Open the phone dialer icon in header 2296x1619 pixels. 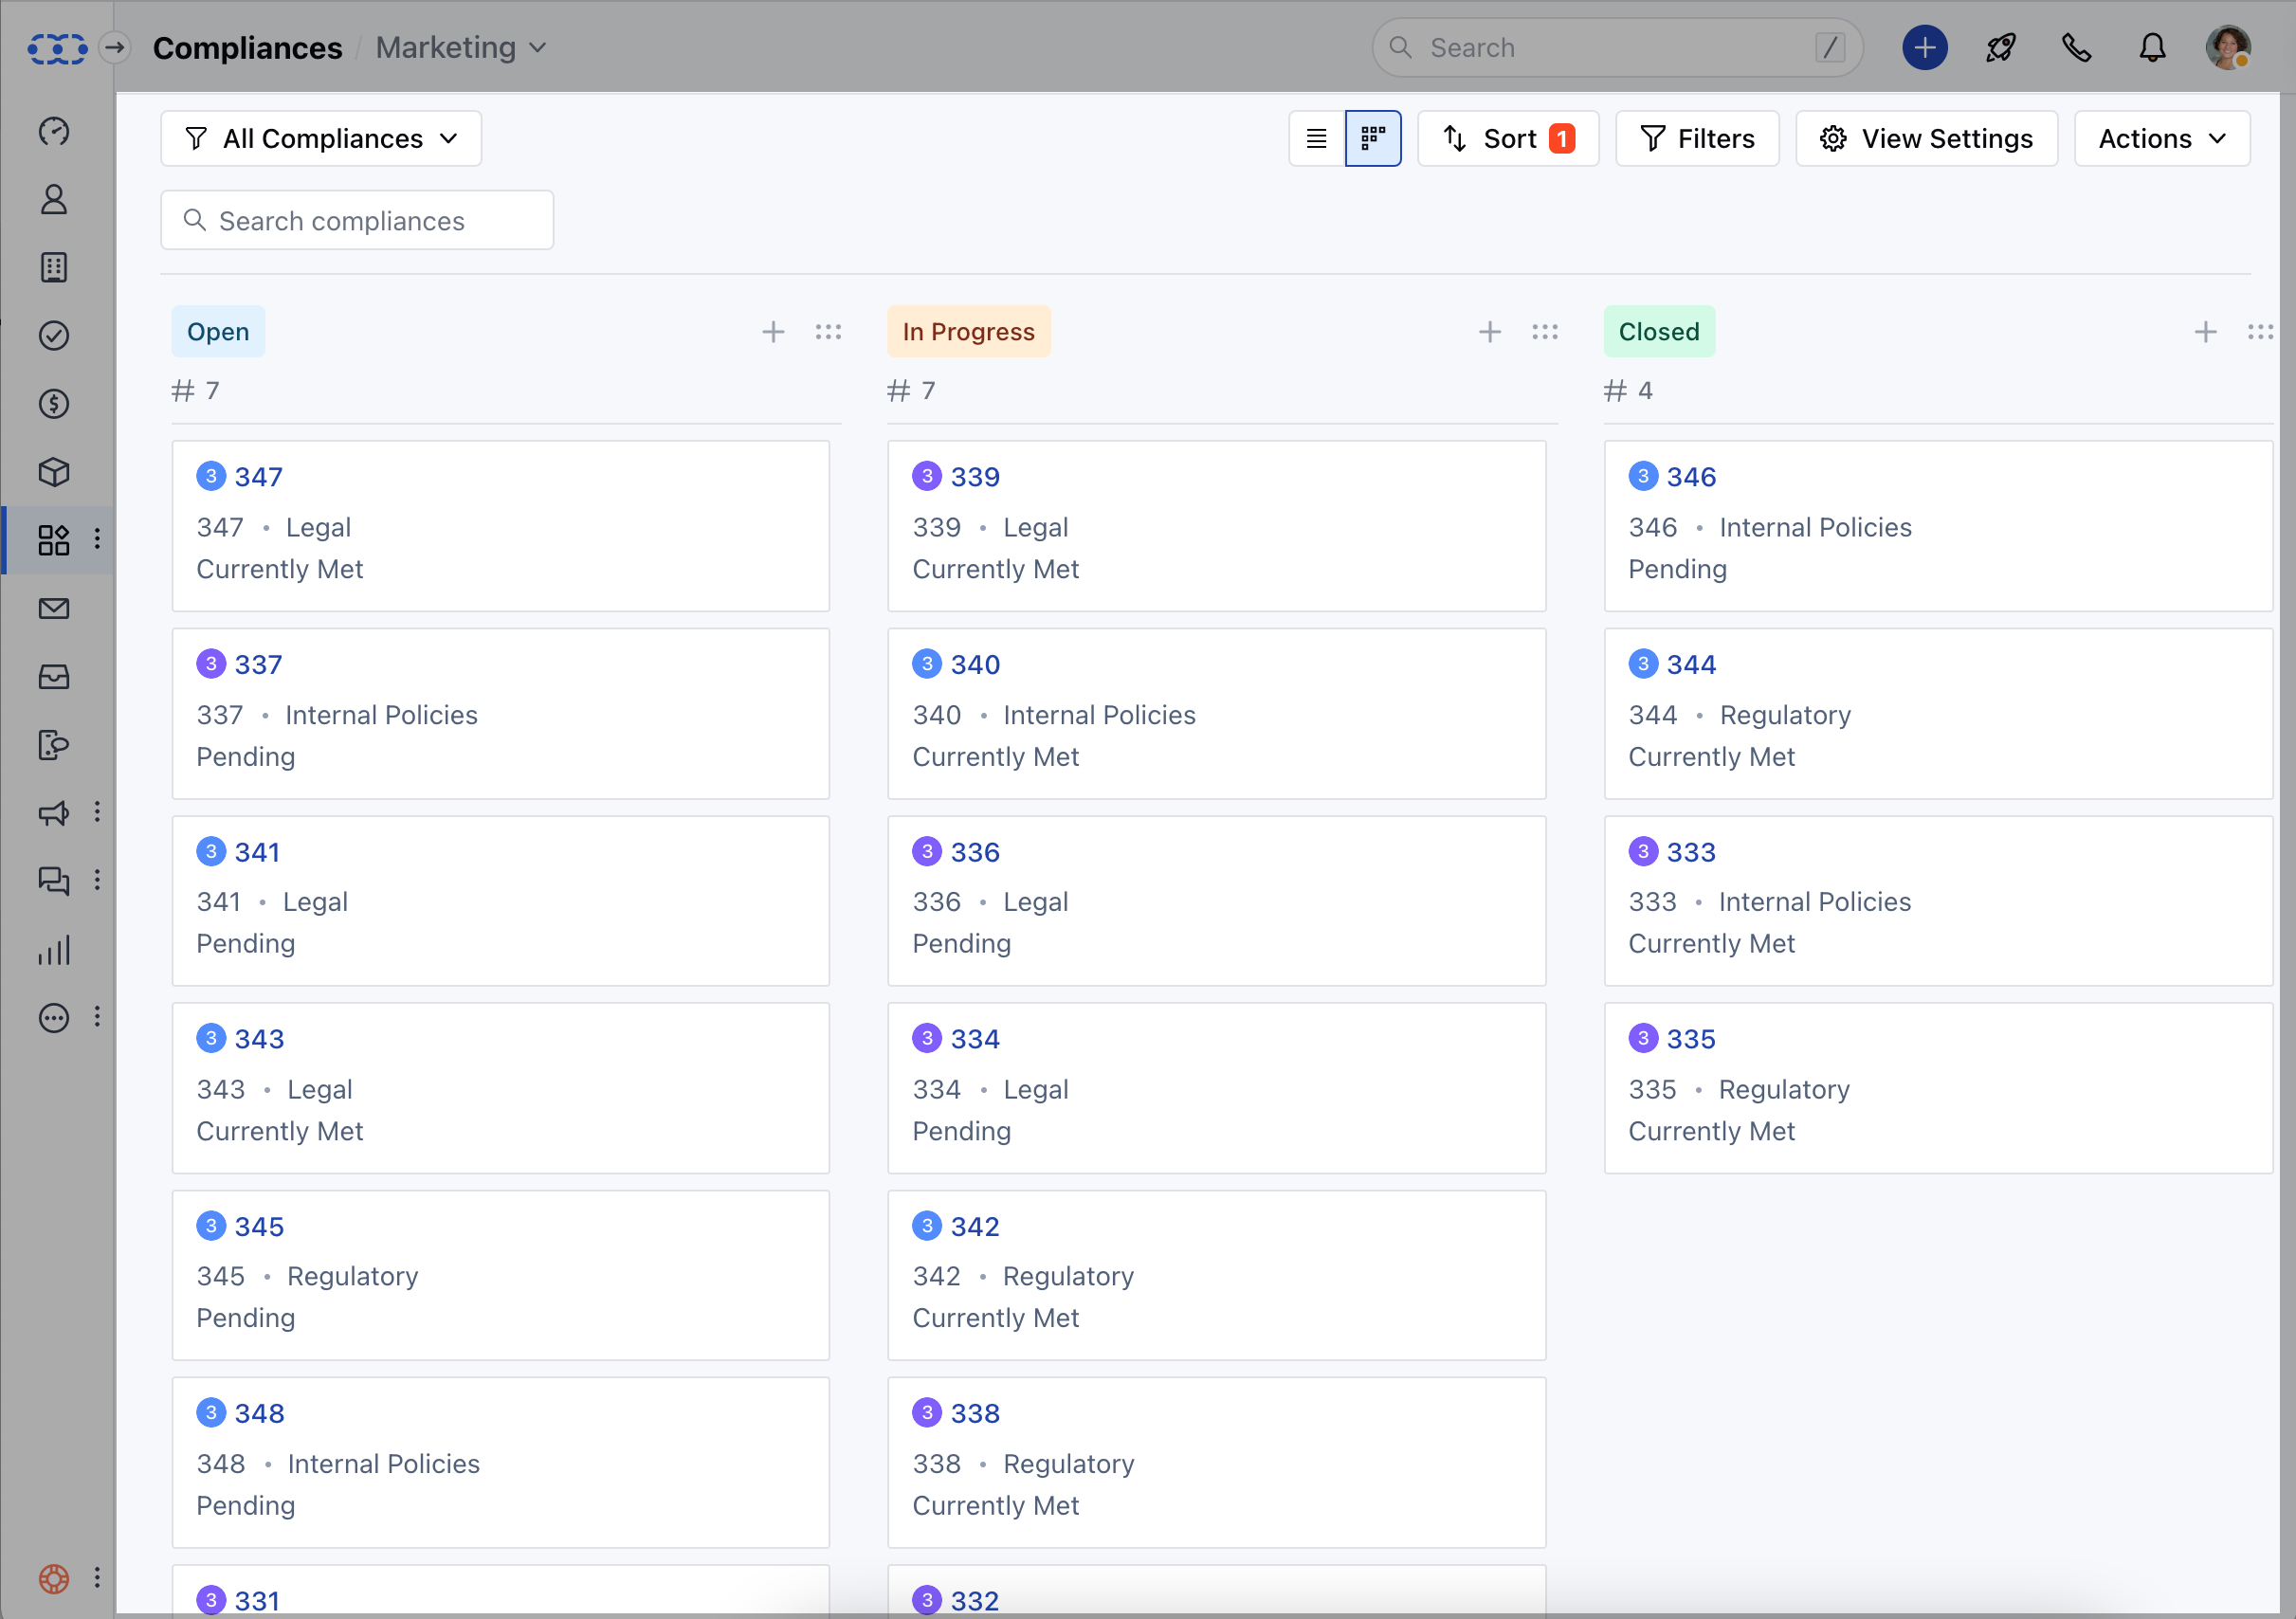click(2077, 48)
